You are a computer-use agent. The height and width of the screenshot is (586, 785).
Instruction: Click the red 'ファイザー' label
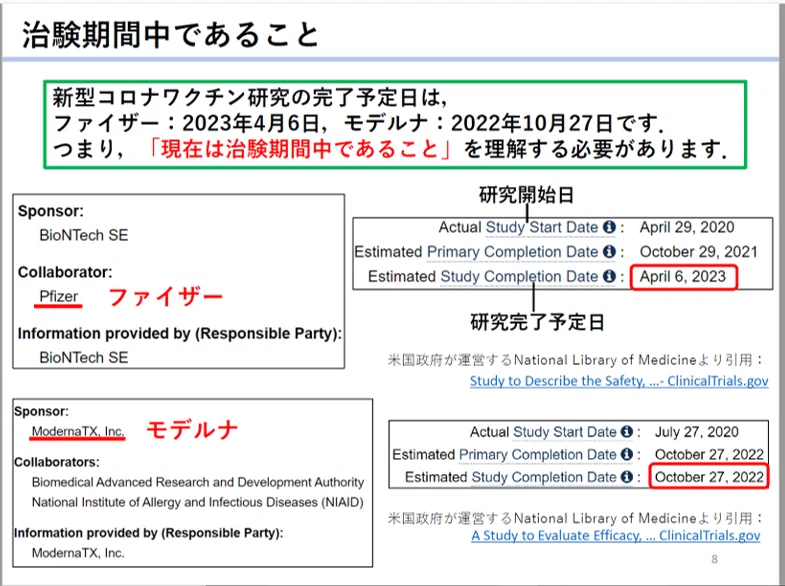click(166, 297)
